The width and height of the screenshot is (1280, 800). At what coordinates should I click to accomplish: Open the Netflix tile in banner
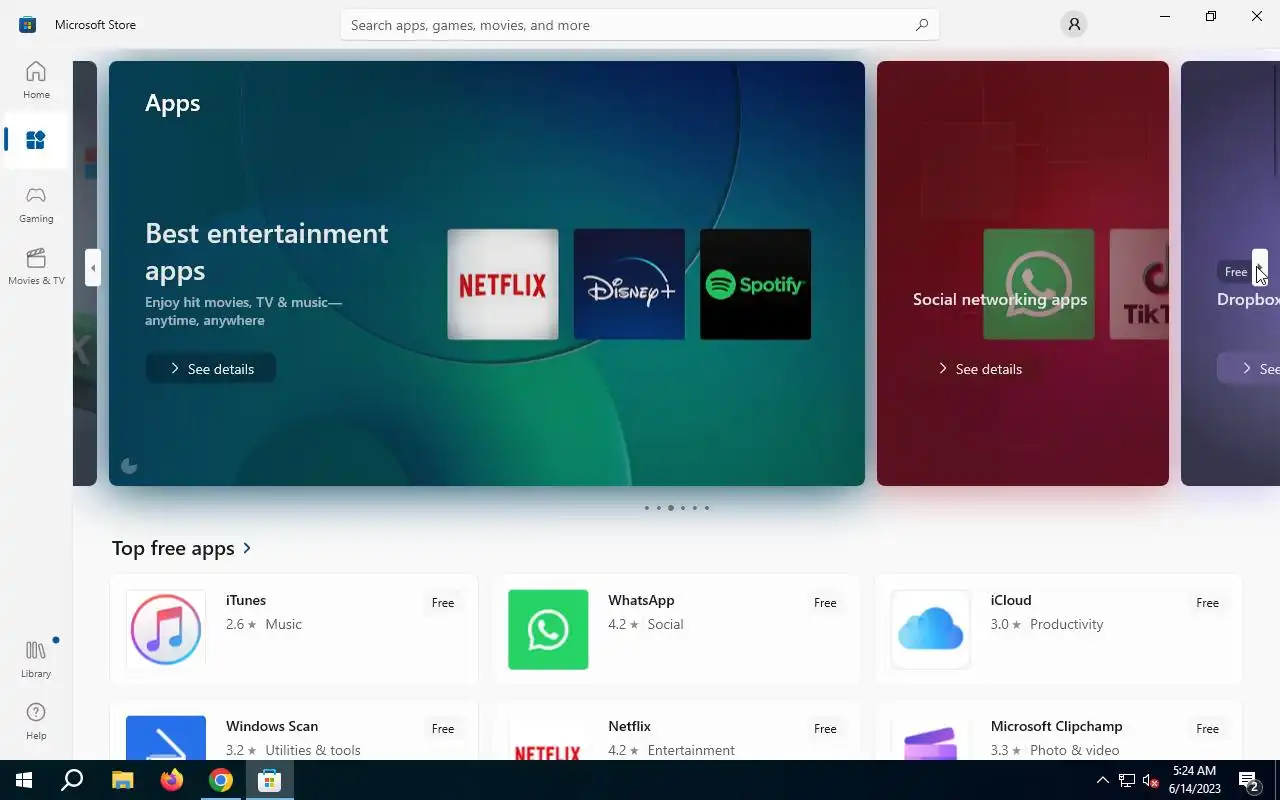(x=503, y=284)
